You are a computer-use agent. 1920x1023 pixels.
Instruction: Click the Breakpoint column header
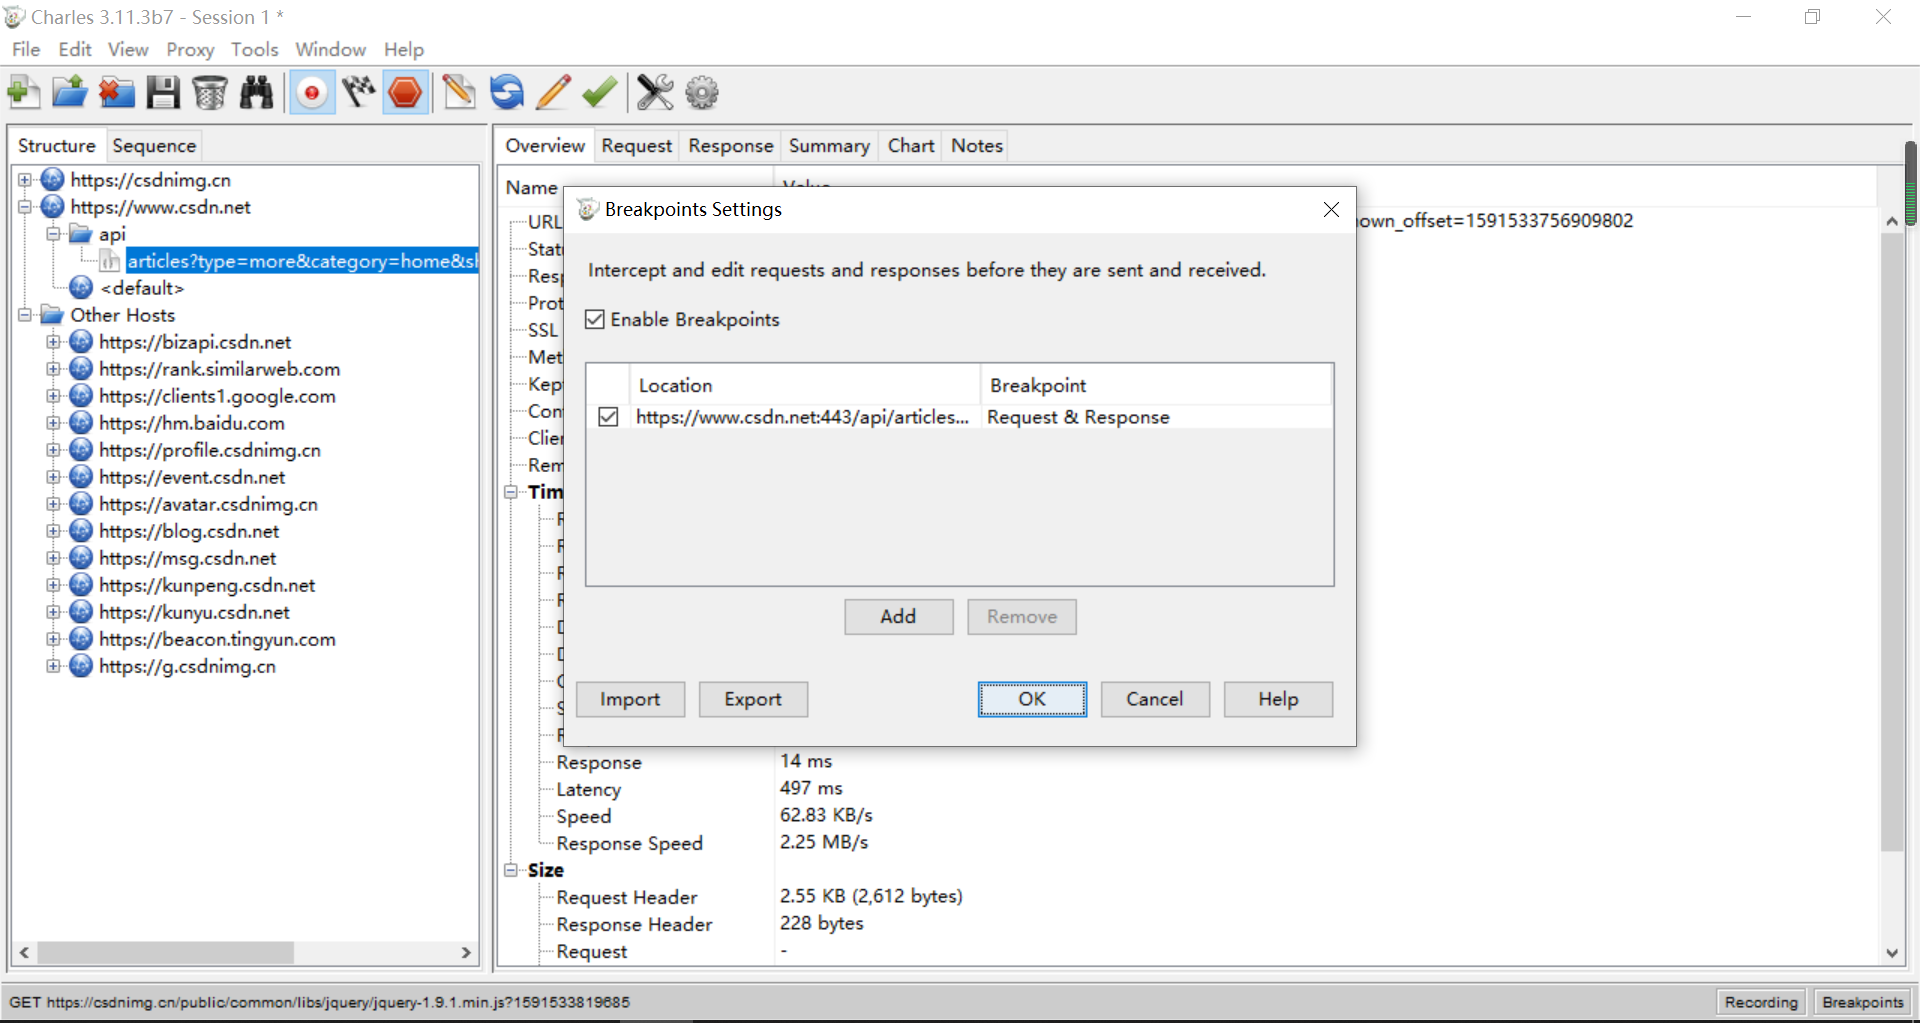(1156, 385)
